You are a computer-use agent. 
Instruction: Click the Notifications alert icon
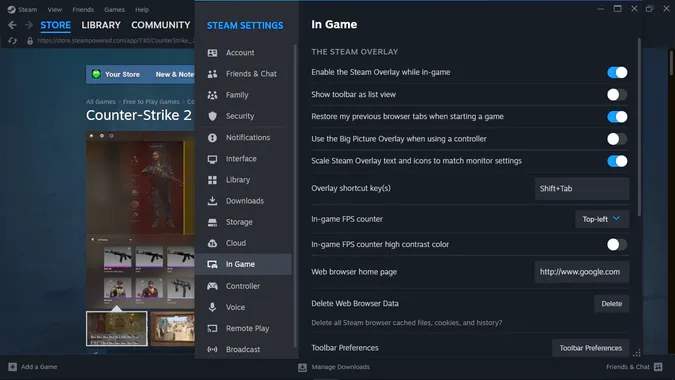pyautogui.click(x=212, y=137)
